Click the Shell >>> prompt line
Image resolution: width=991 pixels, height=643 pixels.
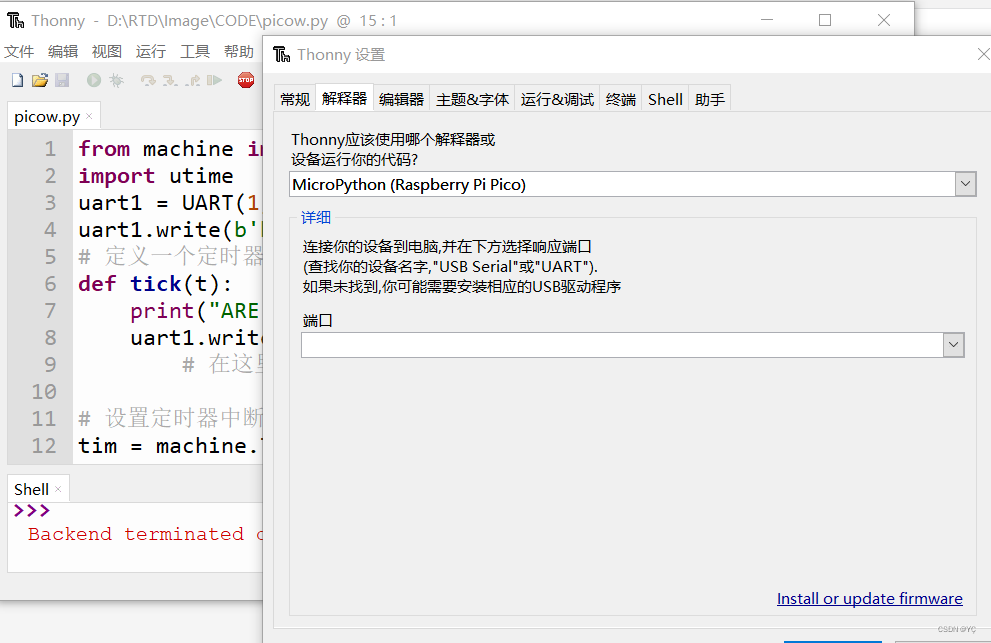pos(32,511)
